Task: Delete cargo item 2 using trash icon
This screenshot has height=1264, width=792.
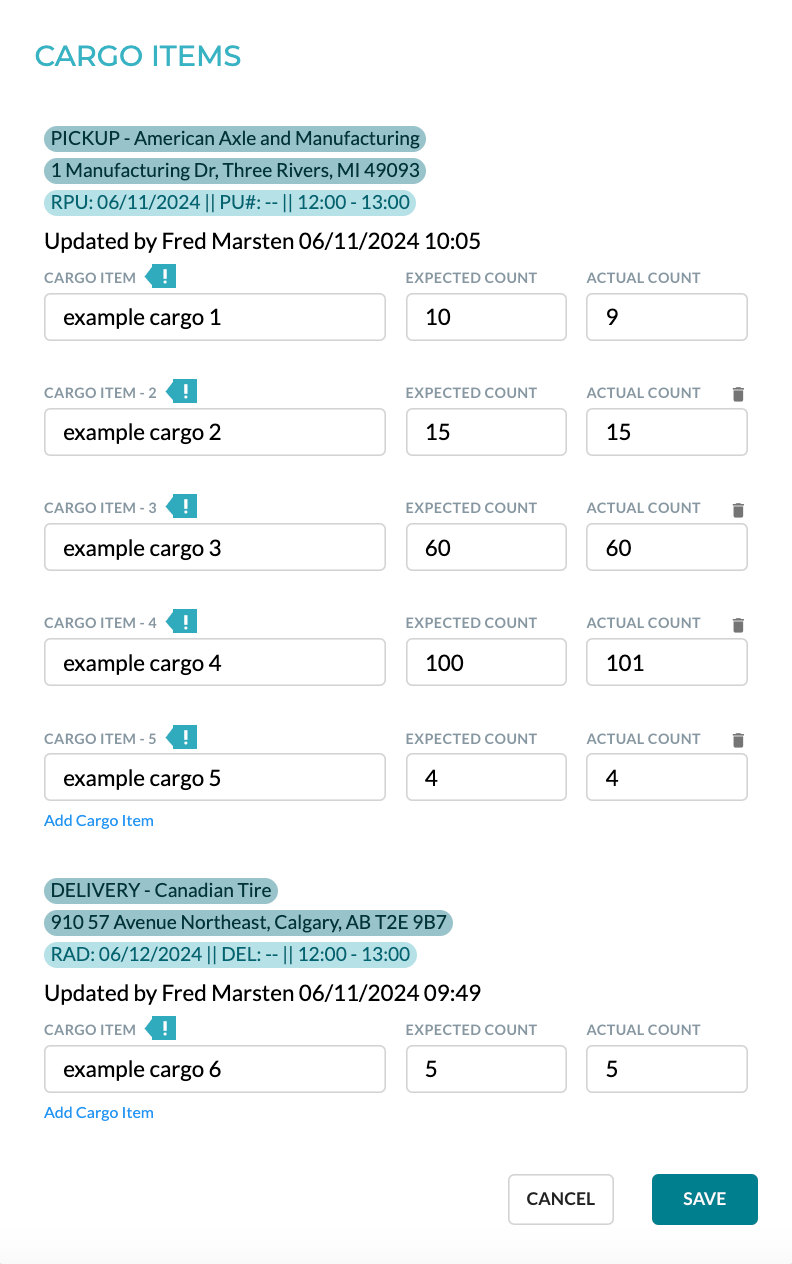Action: click(738, 394)
